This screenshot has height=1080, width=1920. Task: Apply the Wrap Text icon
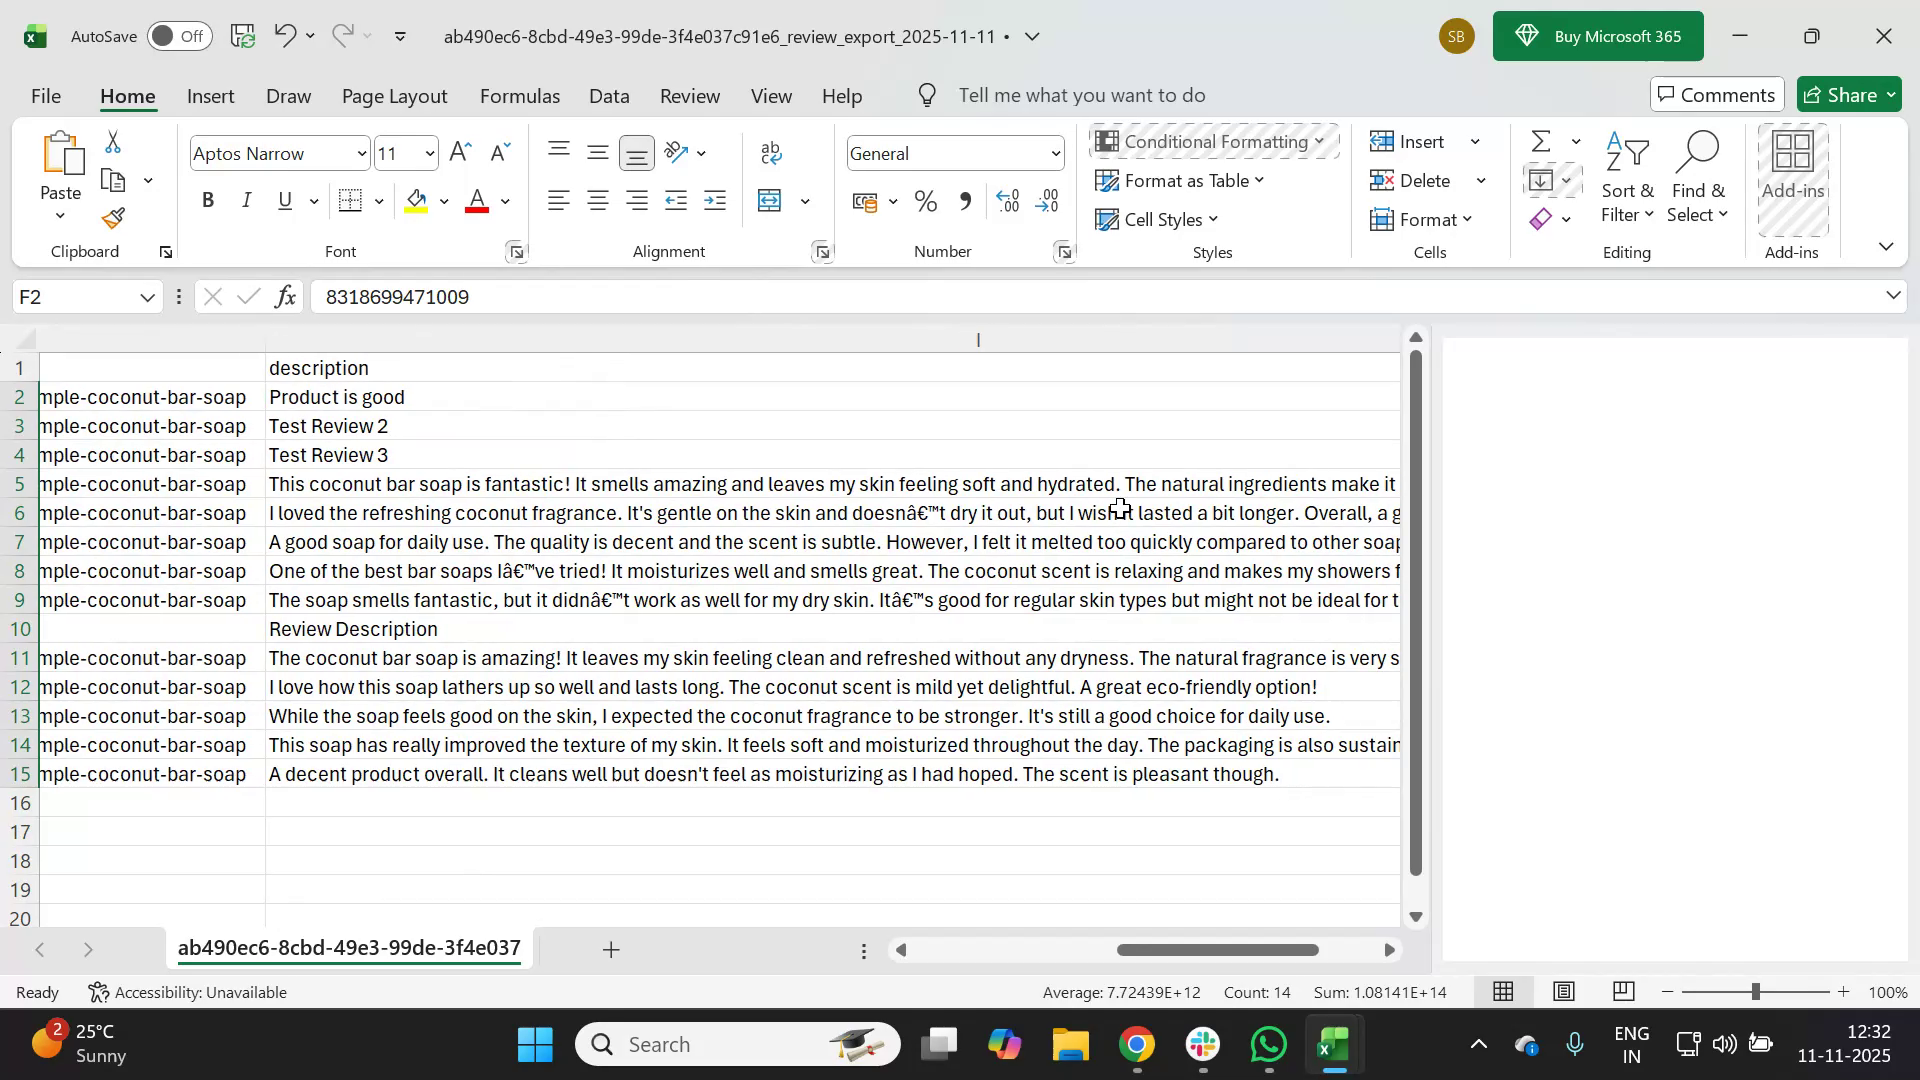point(770,152)
